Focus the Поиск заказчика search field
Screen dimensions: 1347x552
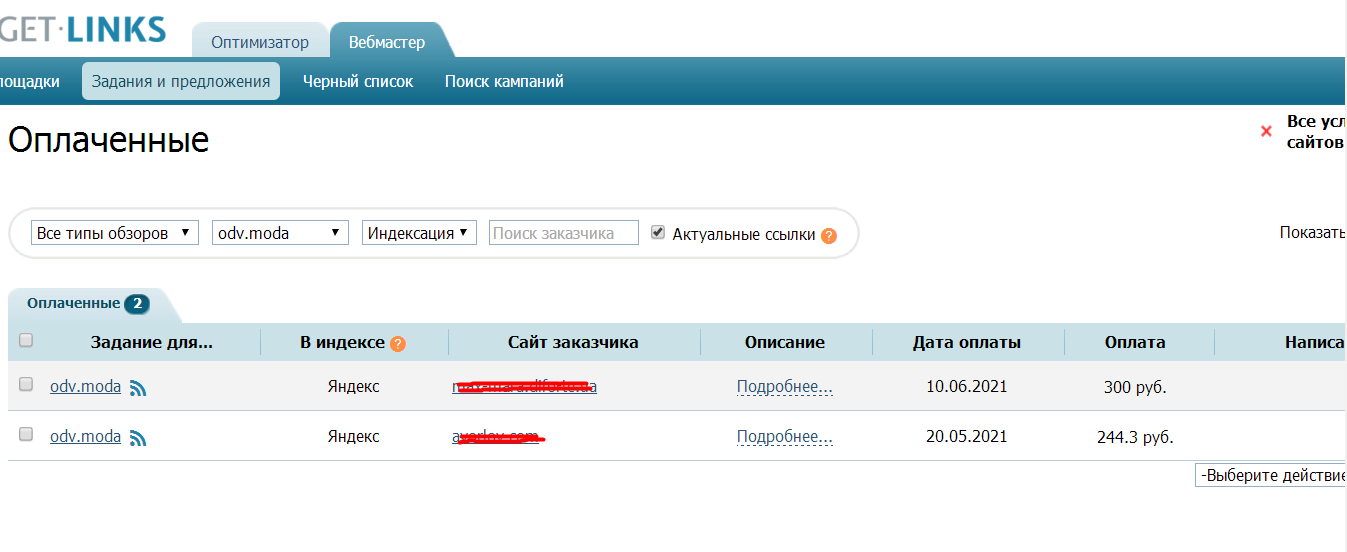pyautogui.click(x=564, y=233)
